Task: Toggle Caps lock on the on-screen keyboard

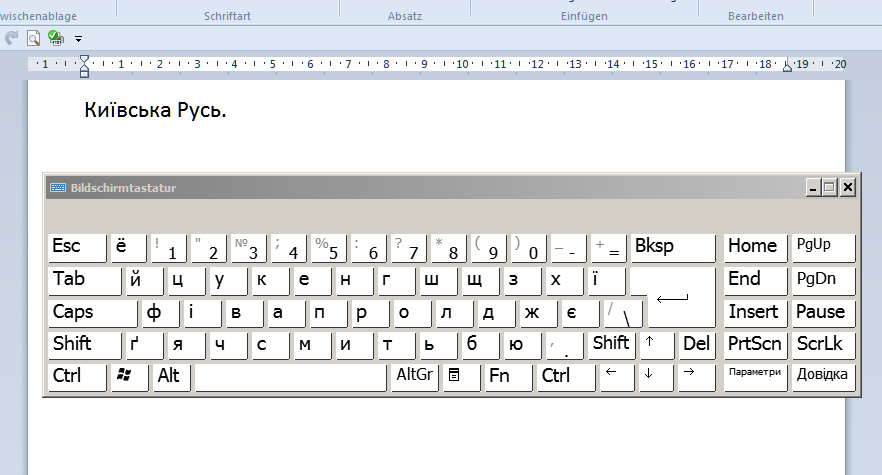Action: pyautogui.click(x=92, y=313)
